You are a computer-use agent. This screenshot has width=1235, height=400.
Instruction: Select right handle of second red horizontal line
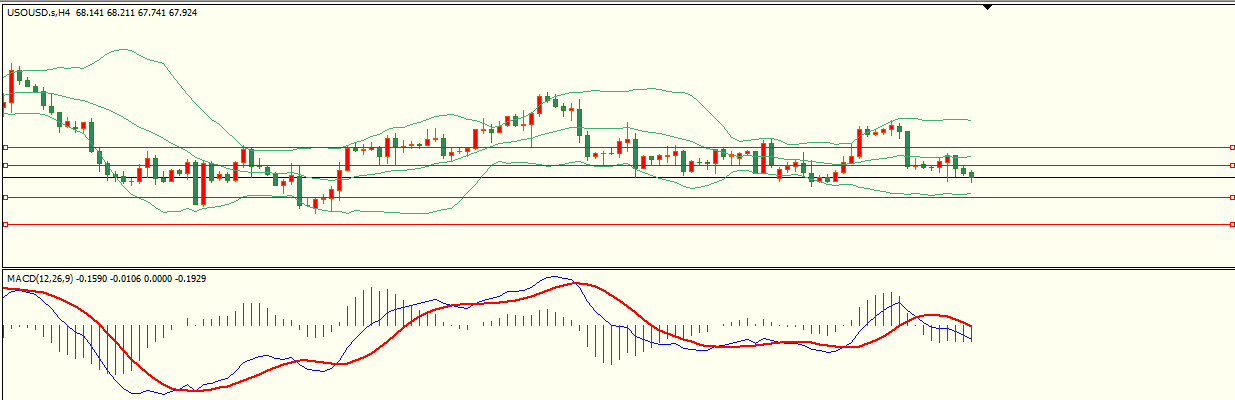[1231, 165]
